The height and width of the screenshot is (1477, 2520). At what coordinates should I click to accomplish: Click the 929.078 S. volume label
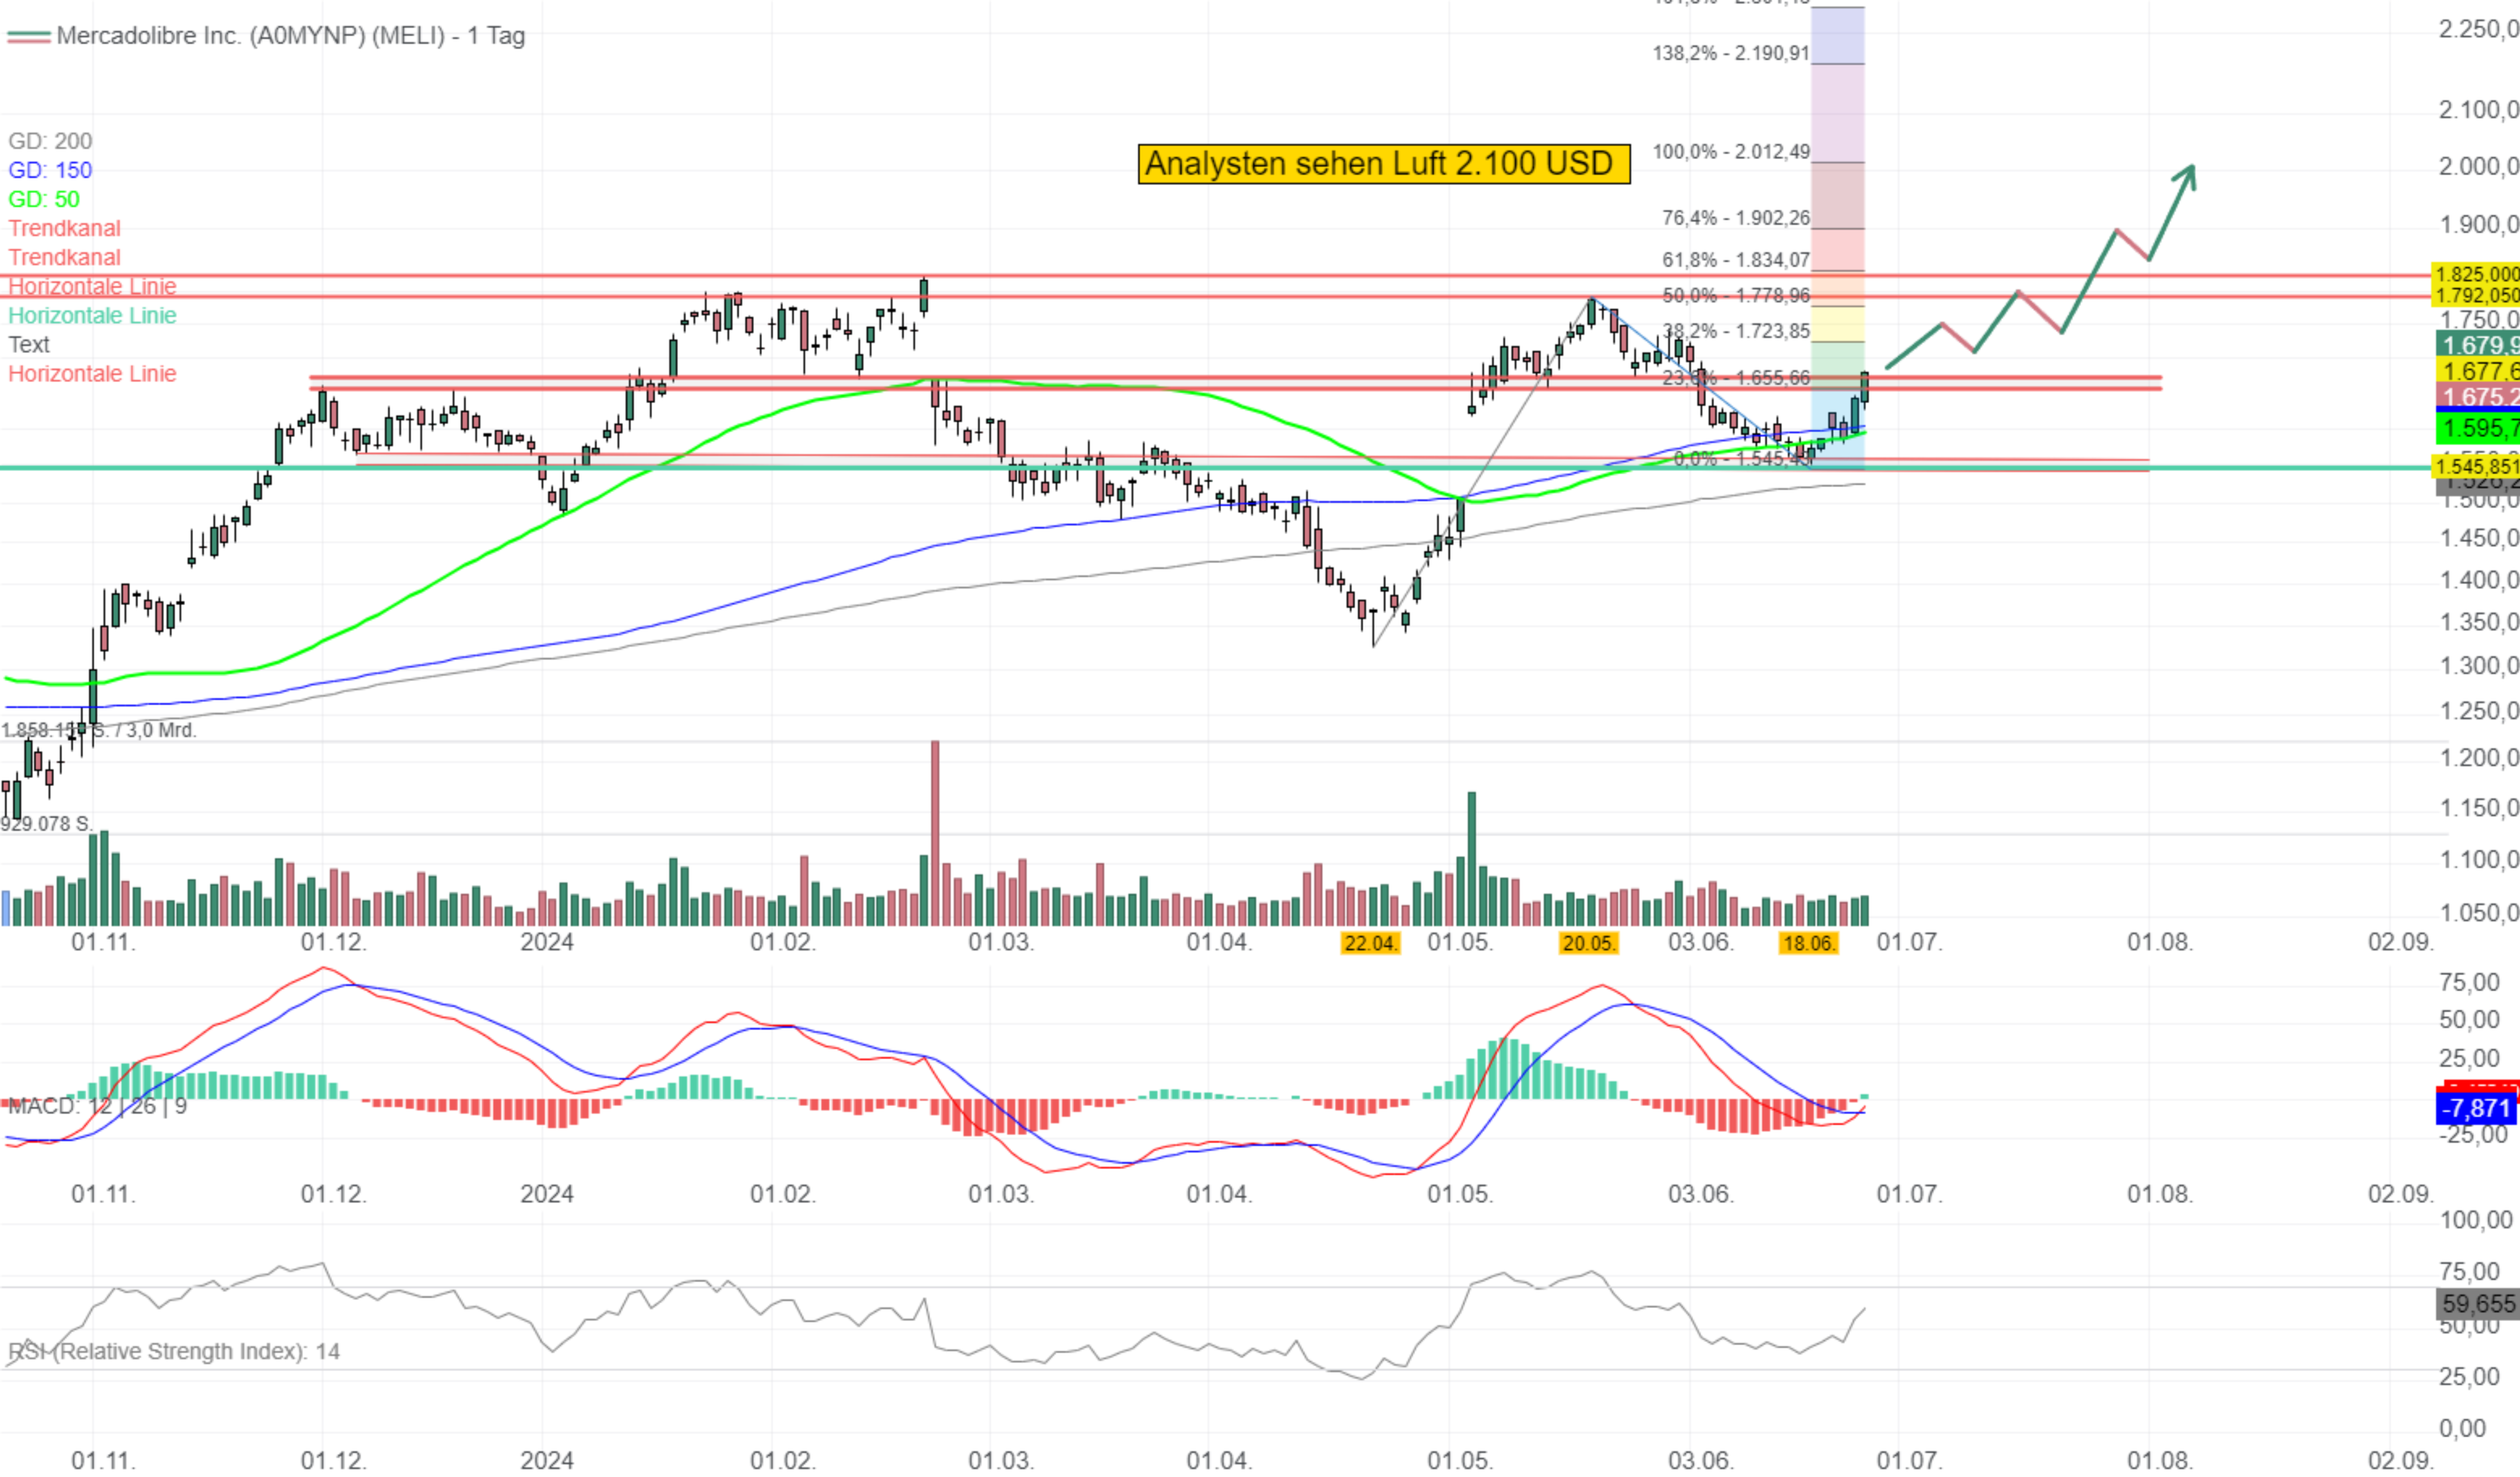click(47, 824)
